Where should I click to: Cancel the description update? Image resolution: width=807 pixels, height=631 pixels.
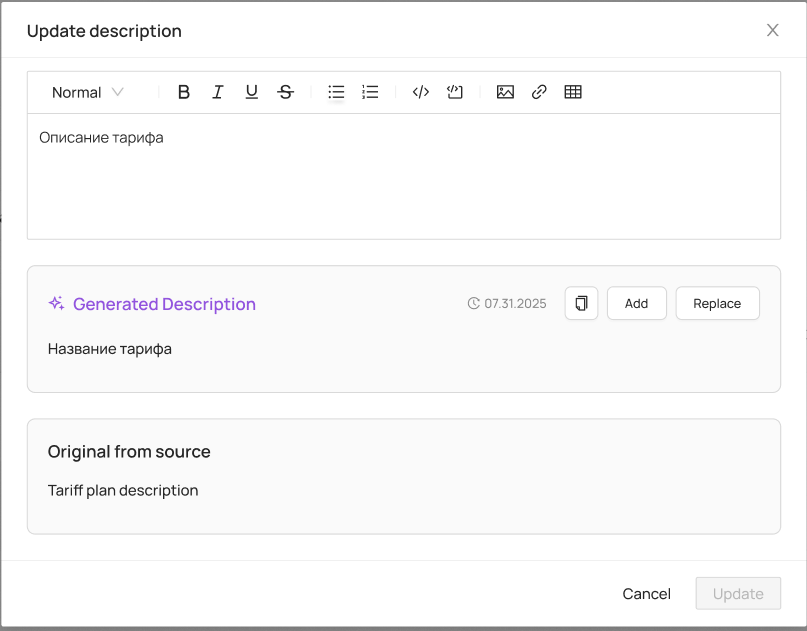pos(646,594)
